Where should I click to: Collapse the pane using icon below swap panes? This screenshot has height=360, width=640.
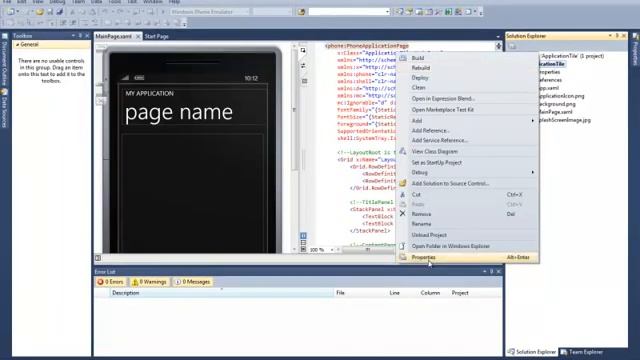[x=304, y=81]
